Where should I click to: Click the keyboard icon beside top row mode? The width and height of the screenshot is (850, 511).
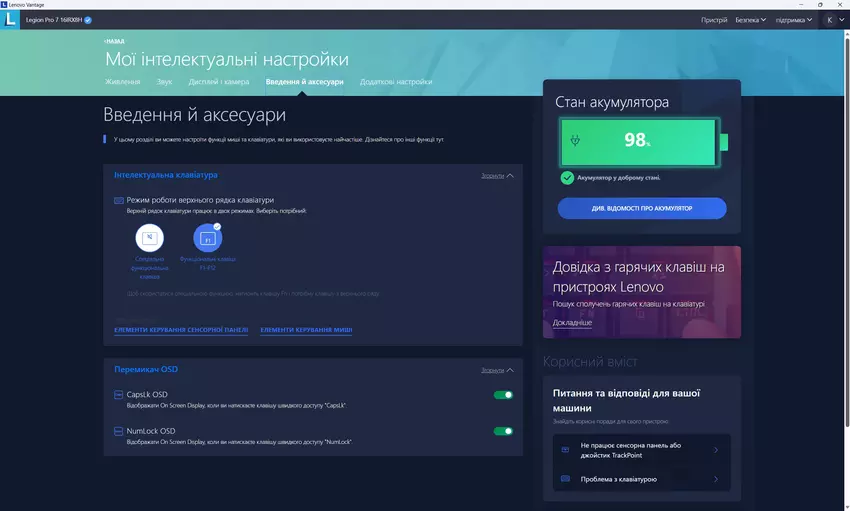tap(119, 200)
